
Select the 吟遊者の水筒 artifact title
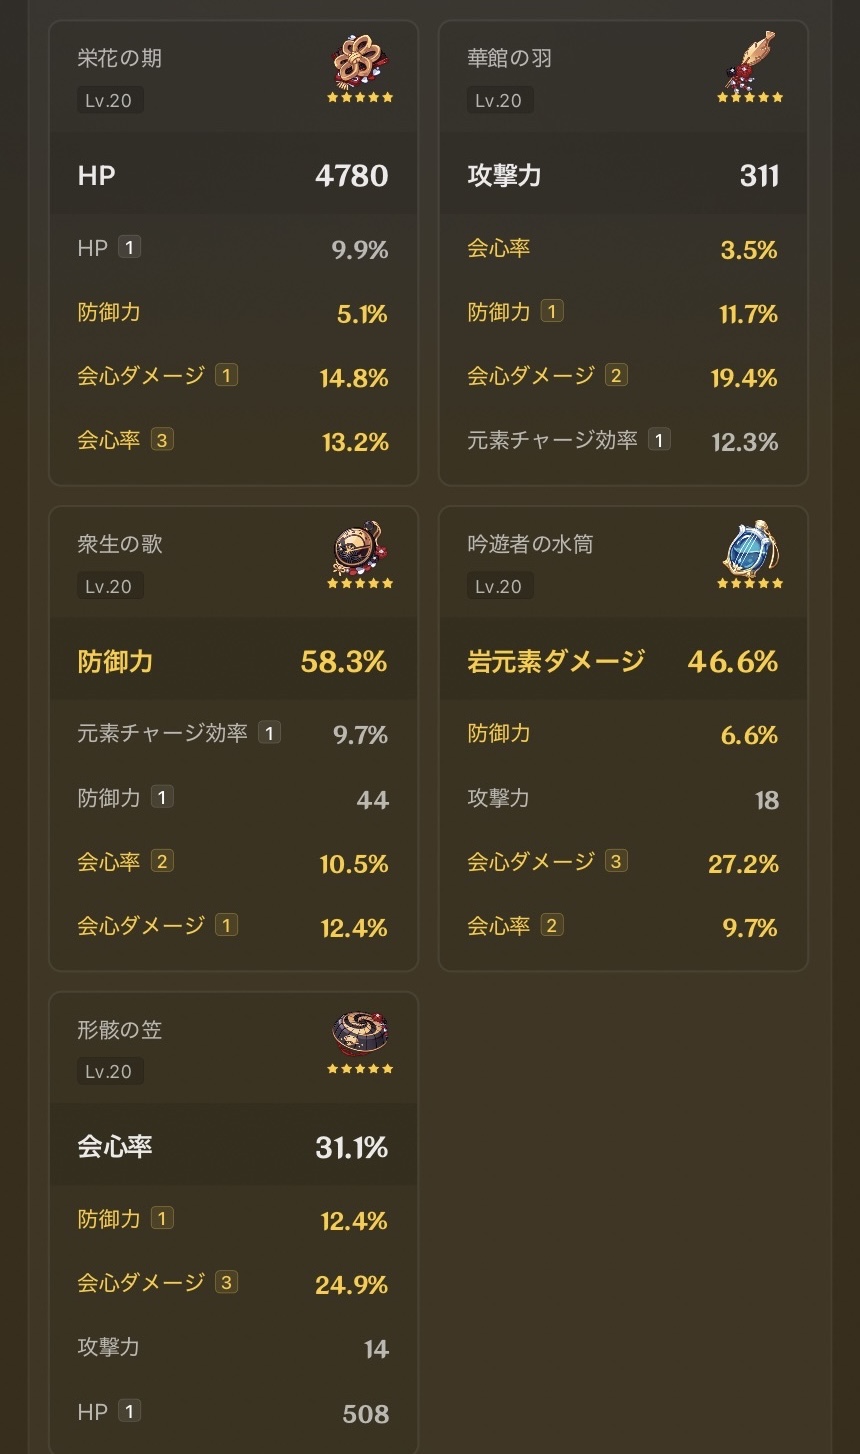530,544
